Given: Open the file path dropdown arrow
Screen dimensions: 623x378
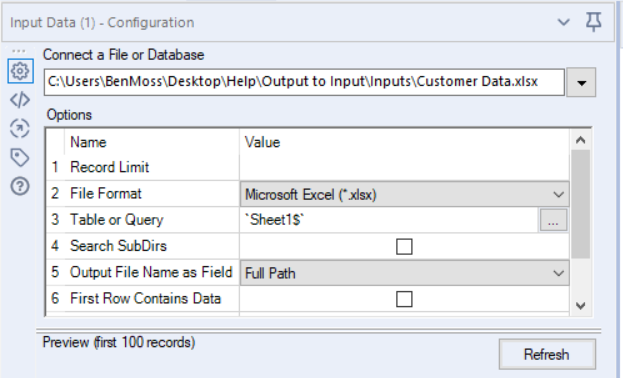Looking at the screenshot, I should point(581,82).
